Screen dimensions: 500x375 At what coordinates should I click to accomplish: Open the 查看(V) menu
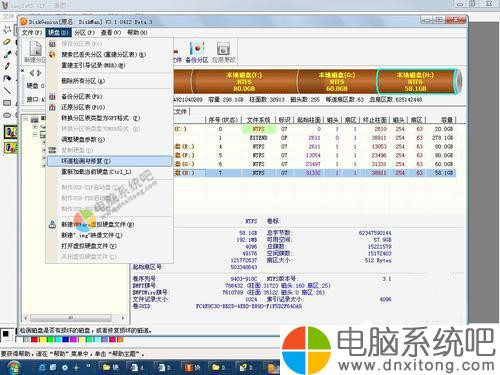pos(111,32)
